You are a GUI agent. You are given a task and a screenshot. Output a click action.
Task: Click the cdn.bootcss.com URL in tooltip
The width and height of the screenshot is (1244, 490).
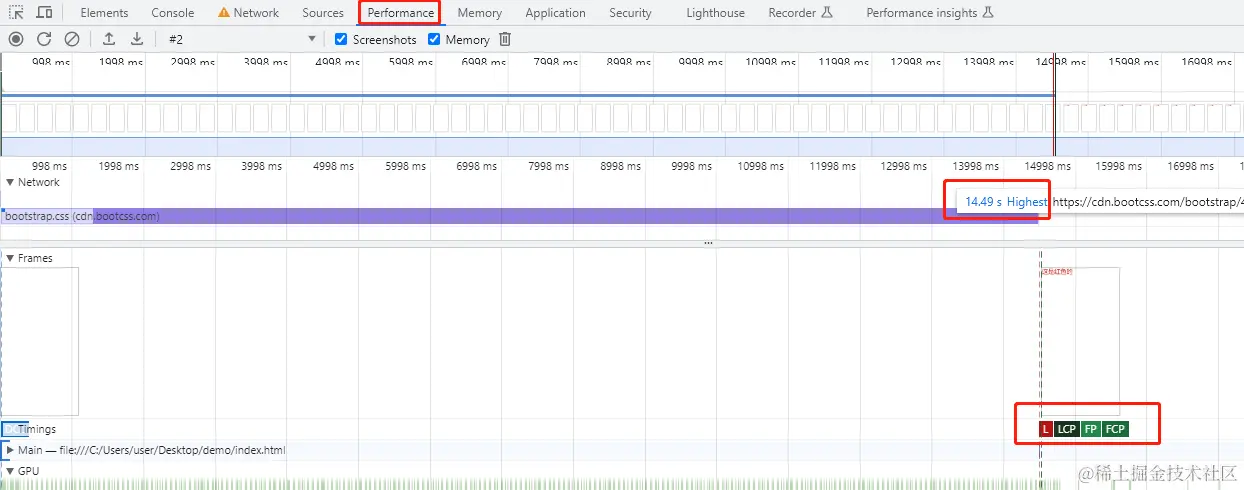coord(1148,202)
